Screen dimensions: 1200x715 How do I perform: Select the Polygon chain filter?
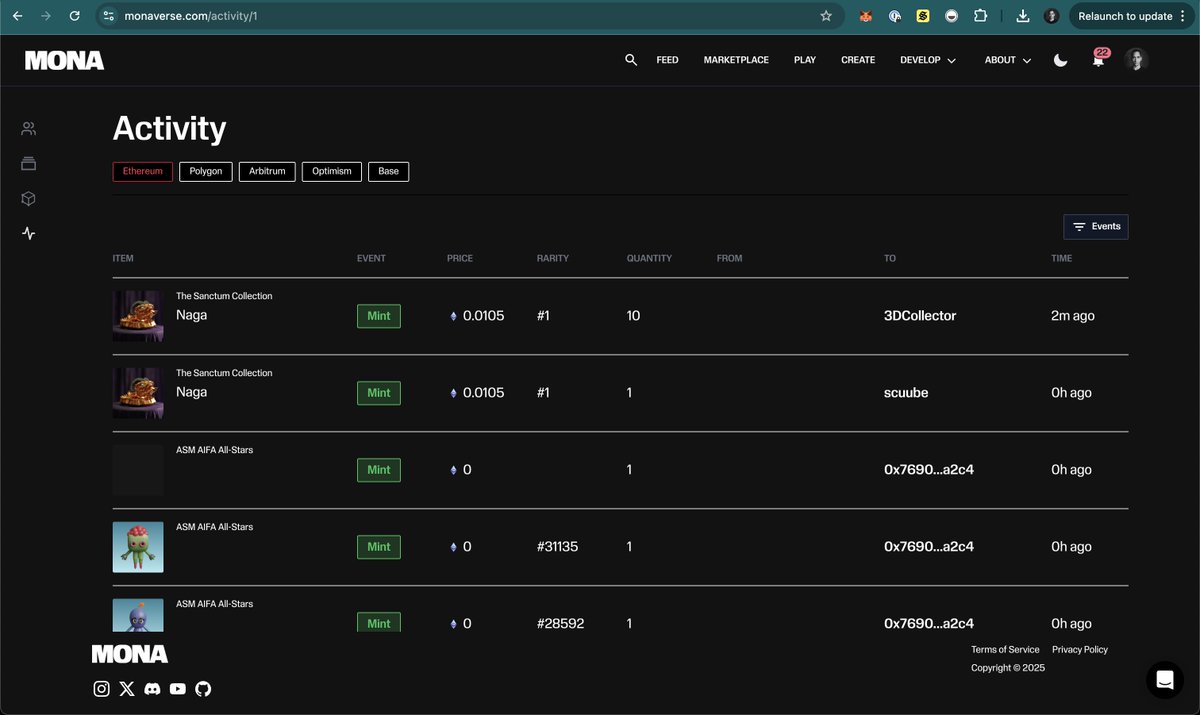click(x=206, y=171)
